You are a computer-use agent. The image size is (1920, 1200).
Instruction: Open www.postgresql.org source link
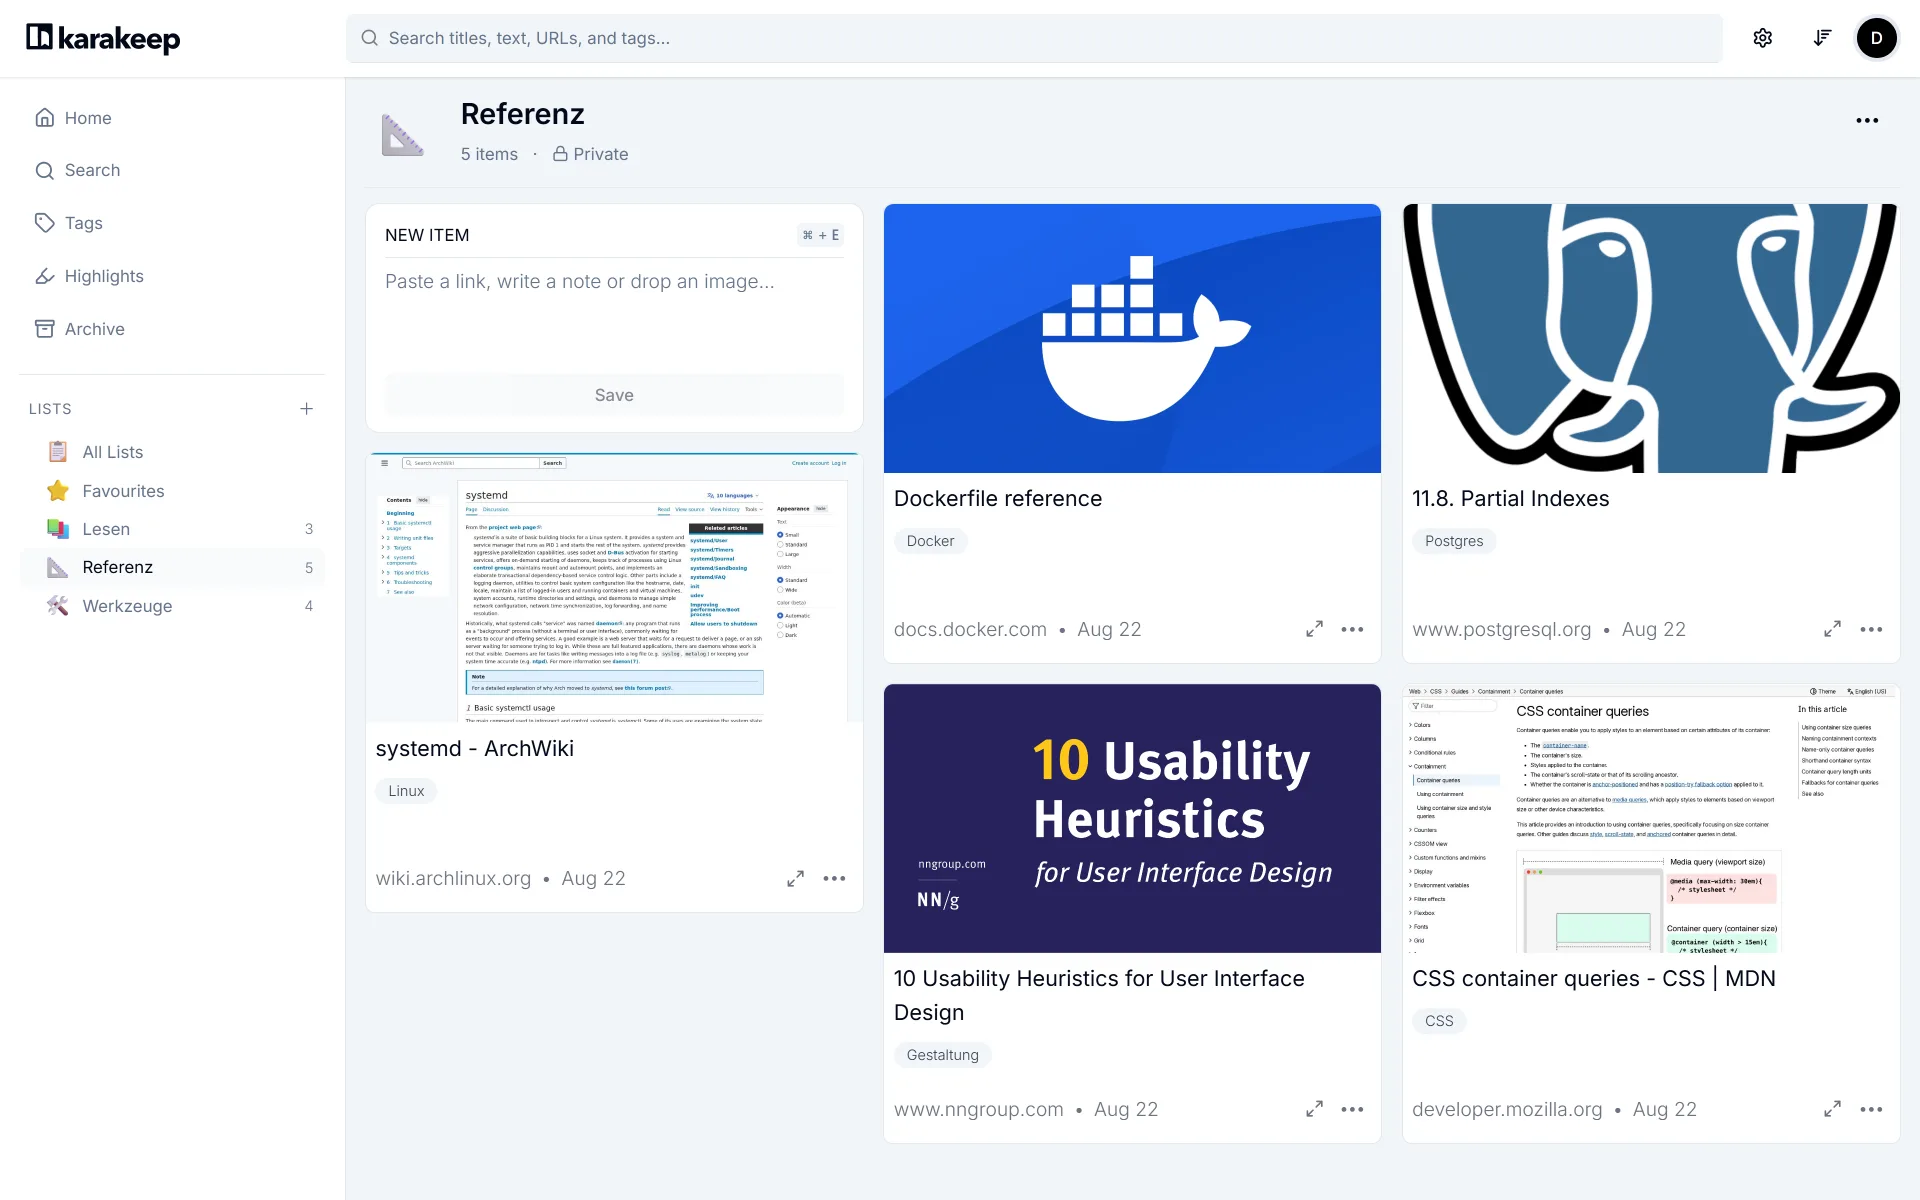[1501, 629]
